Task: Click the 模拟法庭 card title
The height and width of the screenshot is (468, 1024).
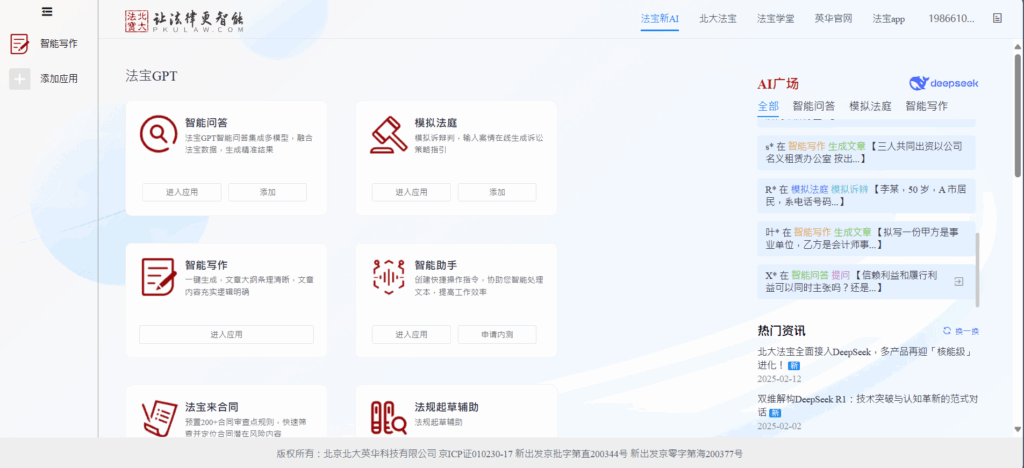Action: (x=436, y=122)
